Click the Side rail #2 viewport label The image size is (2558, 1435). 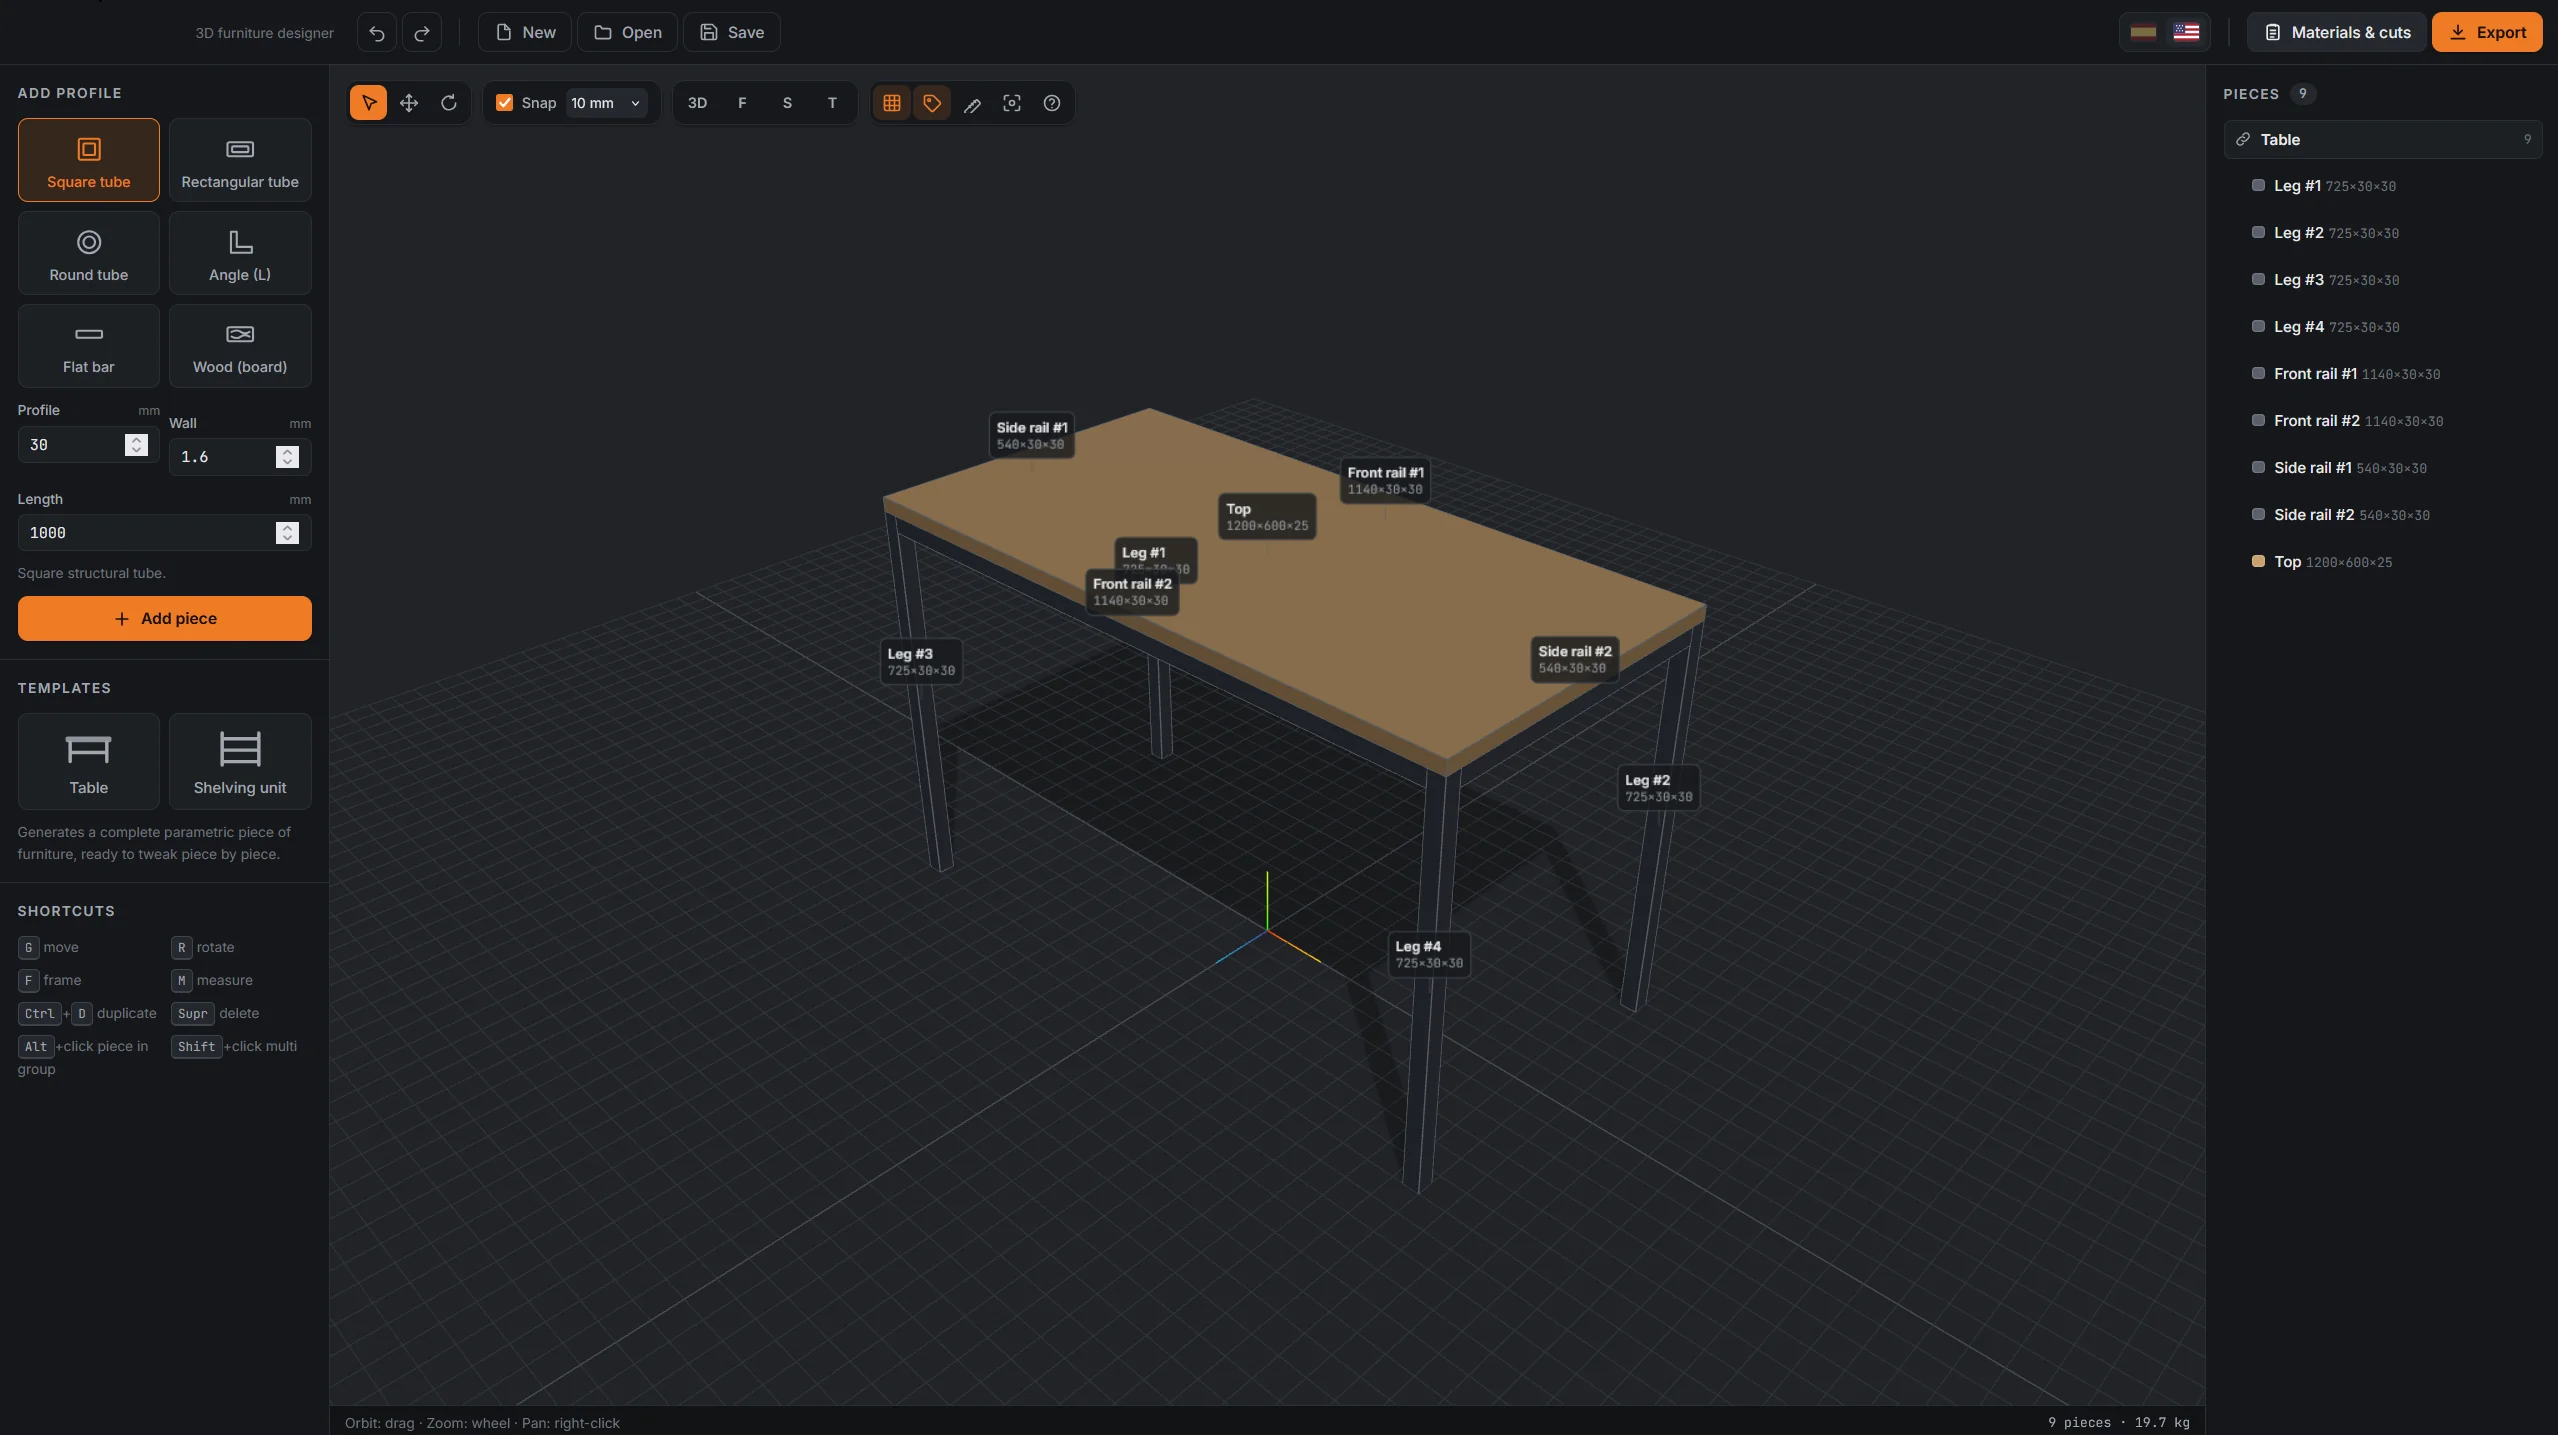[1574, 660]
